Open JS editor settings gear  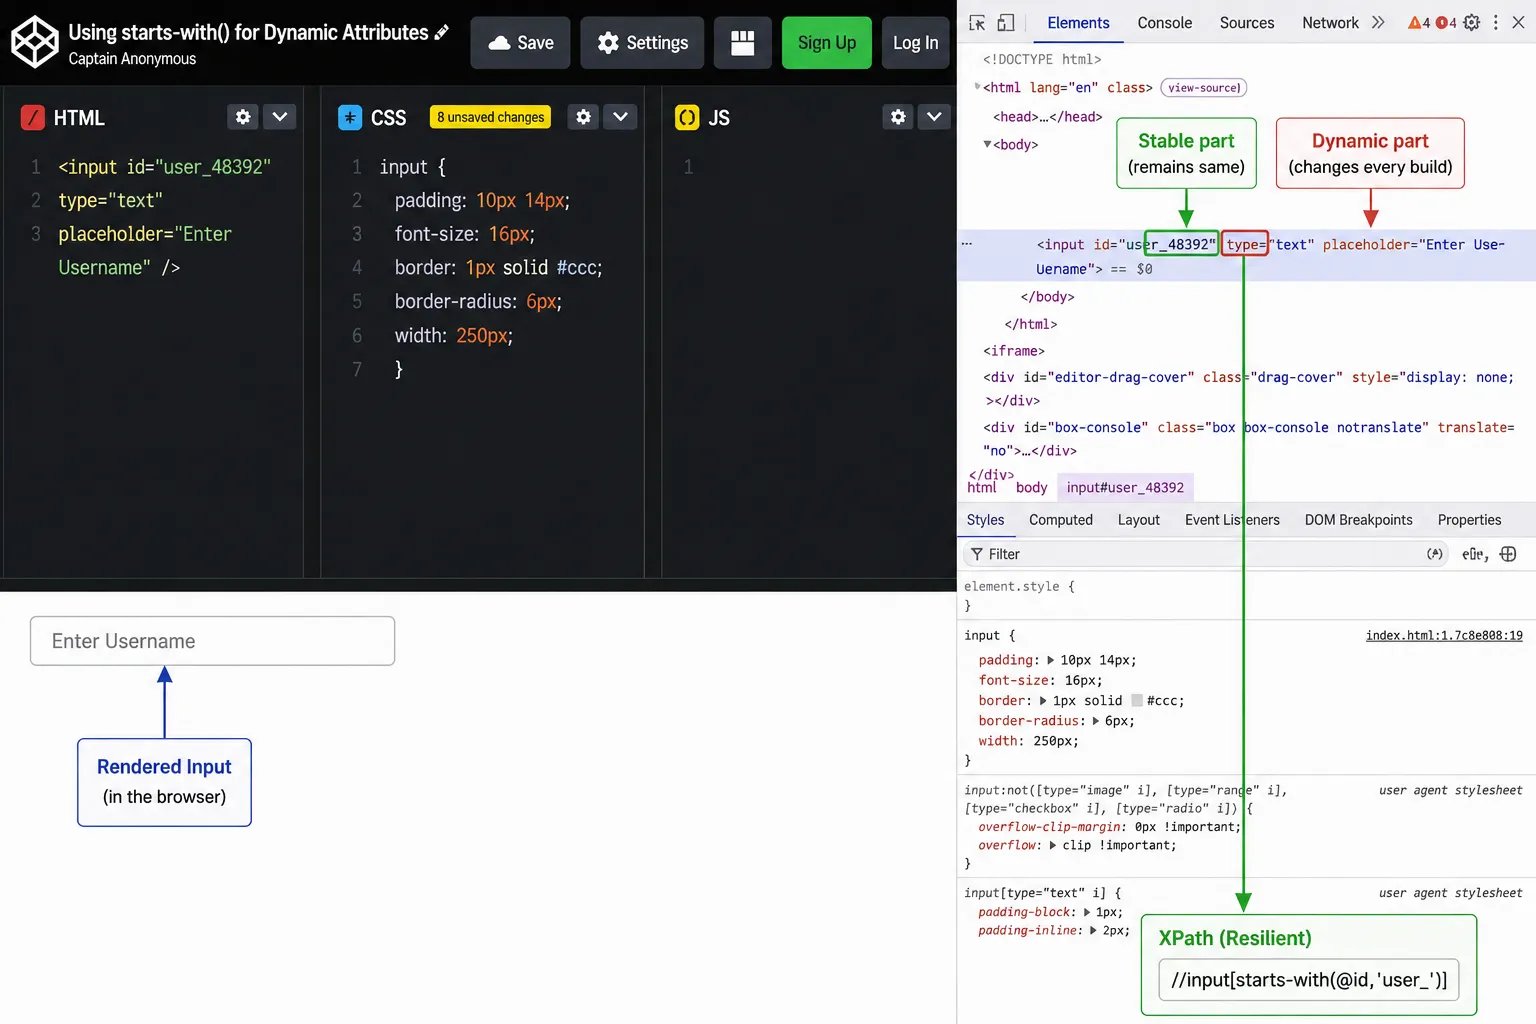(x=898, y=117)
